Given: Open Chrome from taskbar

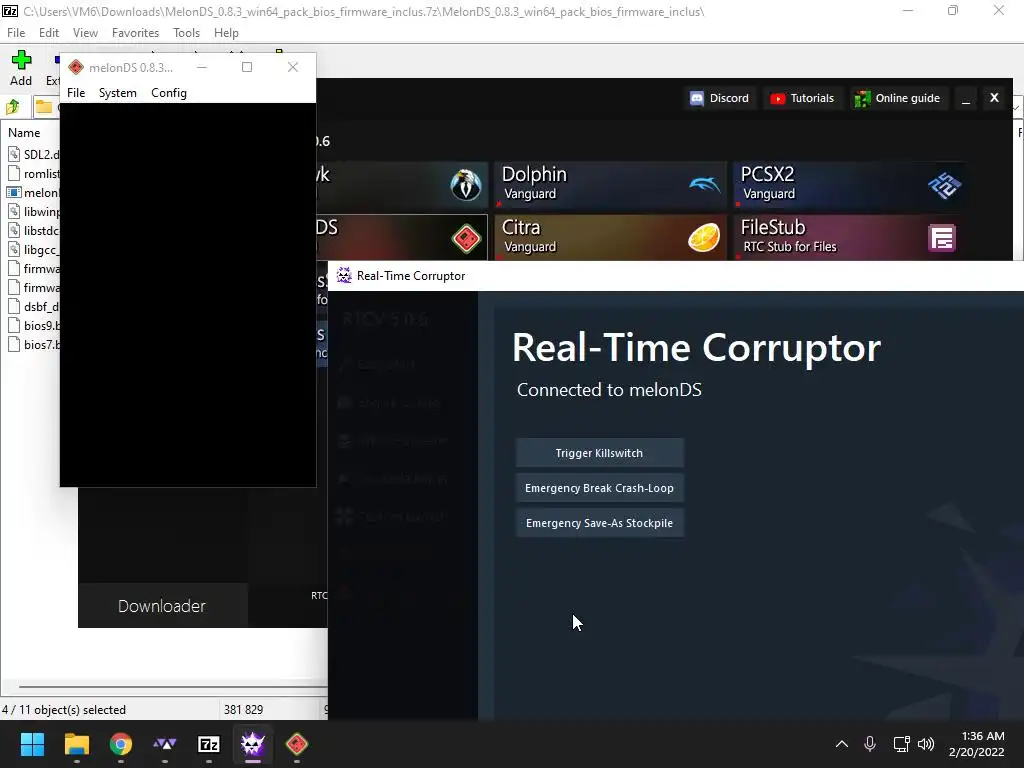Looking at the screenshot, I should coord(120,744).
